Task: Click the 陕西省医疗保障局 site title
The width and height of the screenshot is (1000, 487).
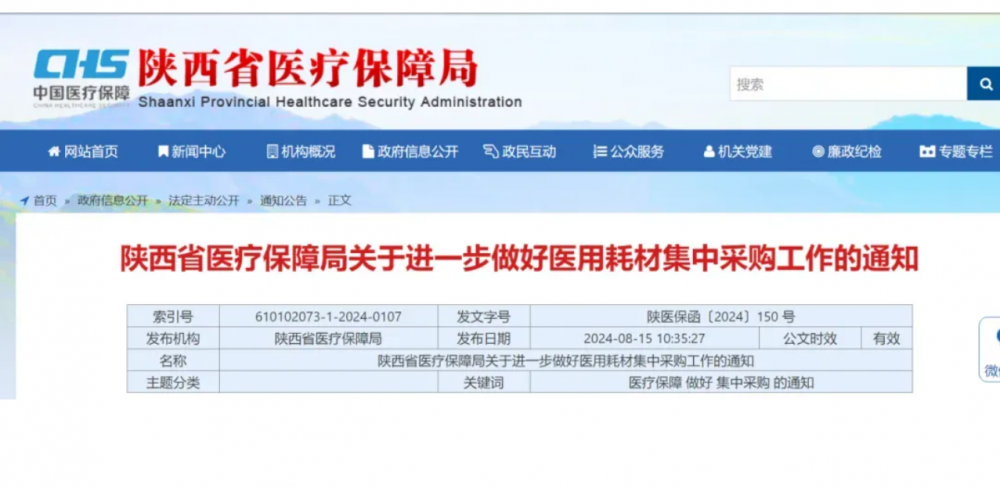Action: pyautogui.click(x=307, y=67)
